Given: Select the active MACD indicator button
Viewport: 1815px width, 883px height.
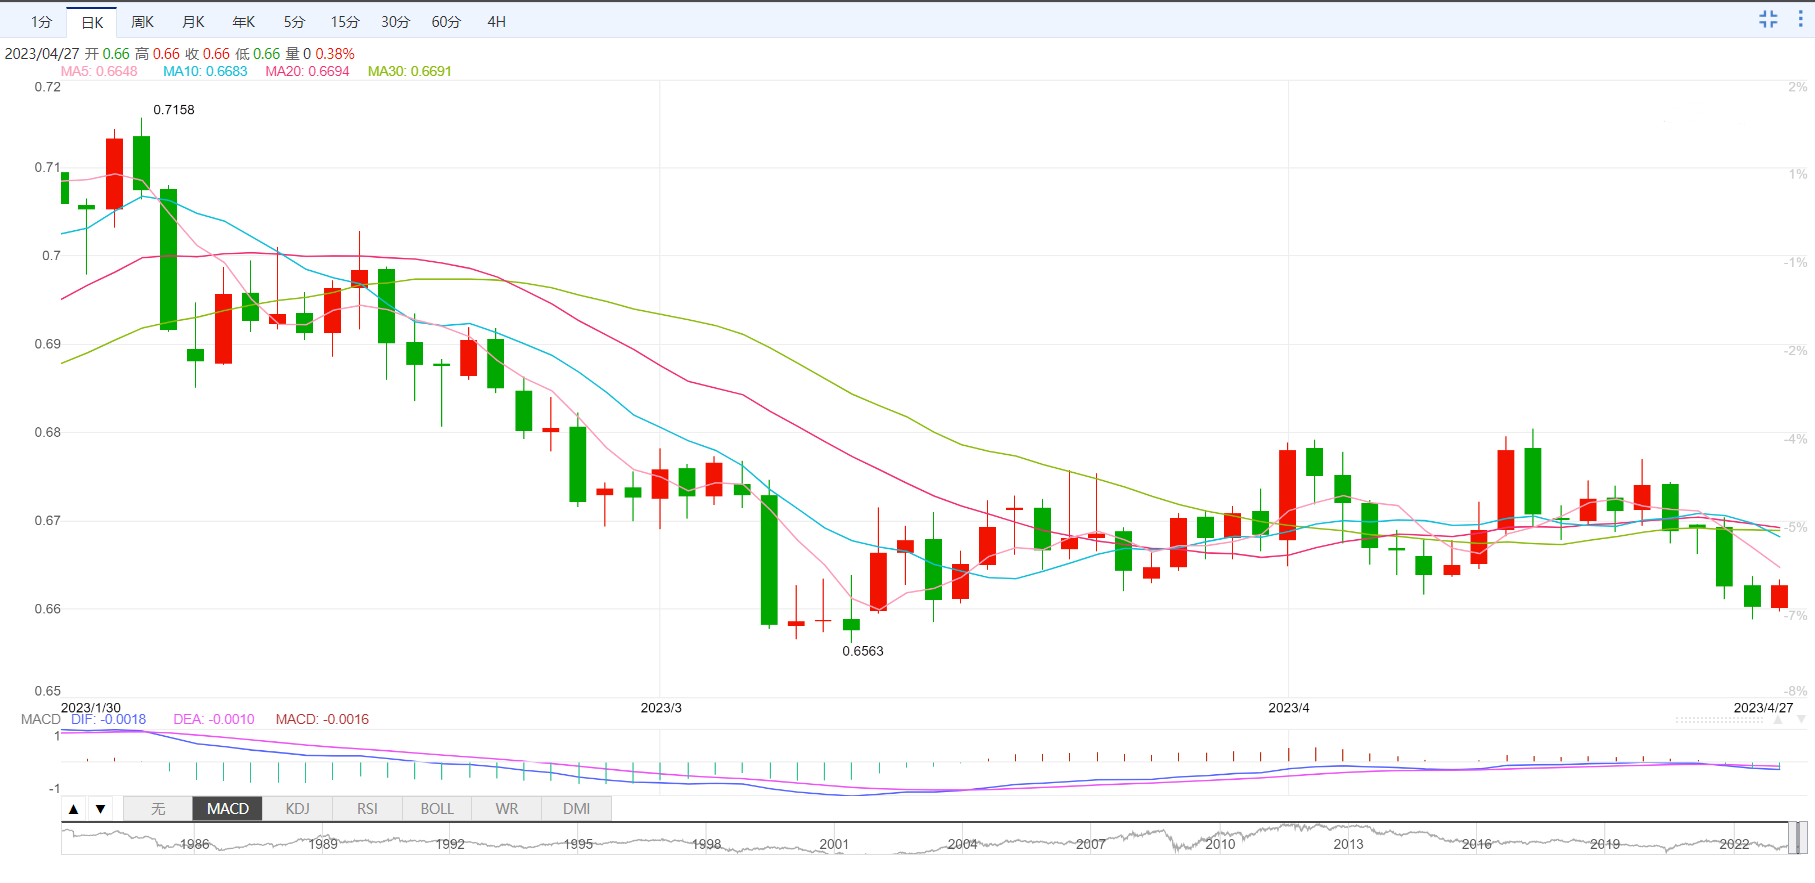Looking at the screenshot, I should click(228, 809).
